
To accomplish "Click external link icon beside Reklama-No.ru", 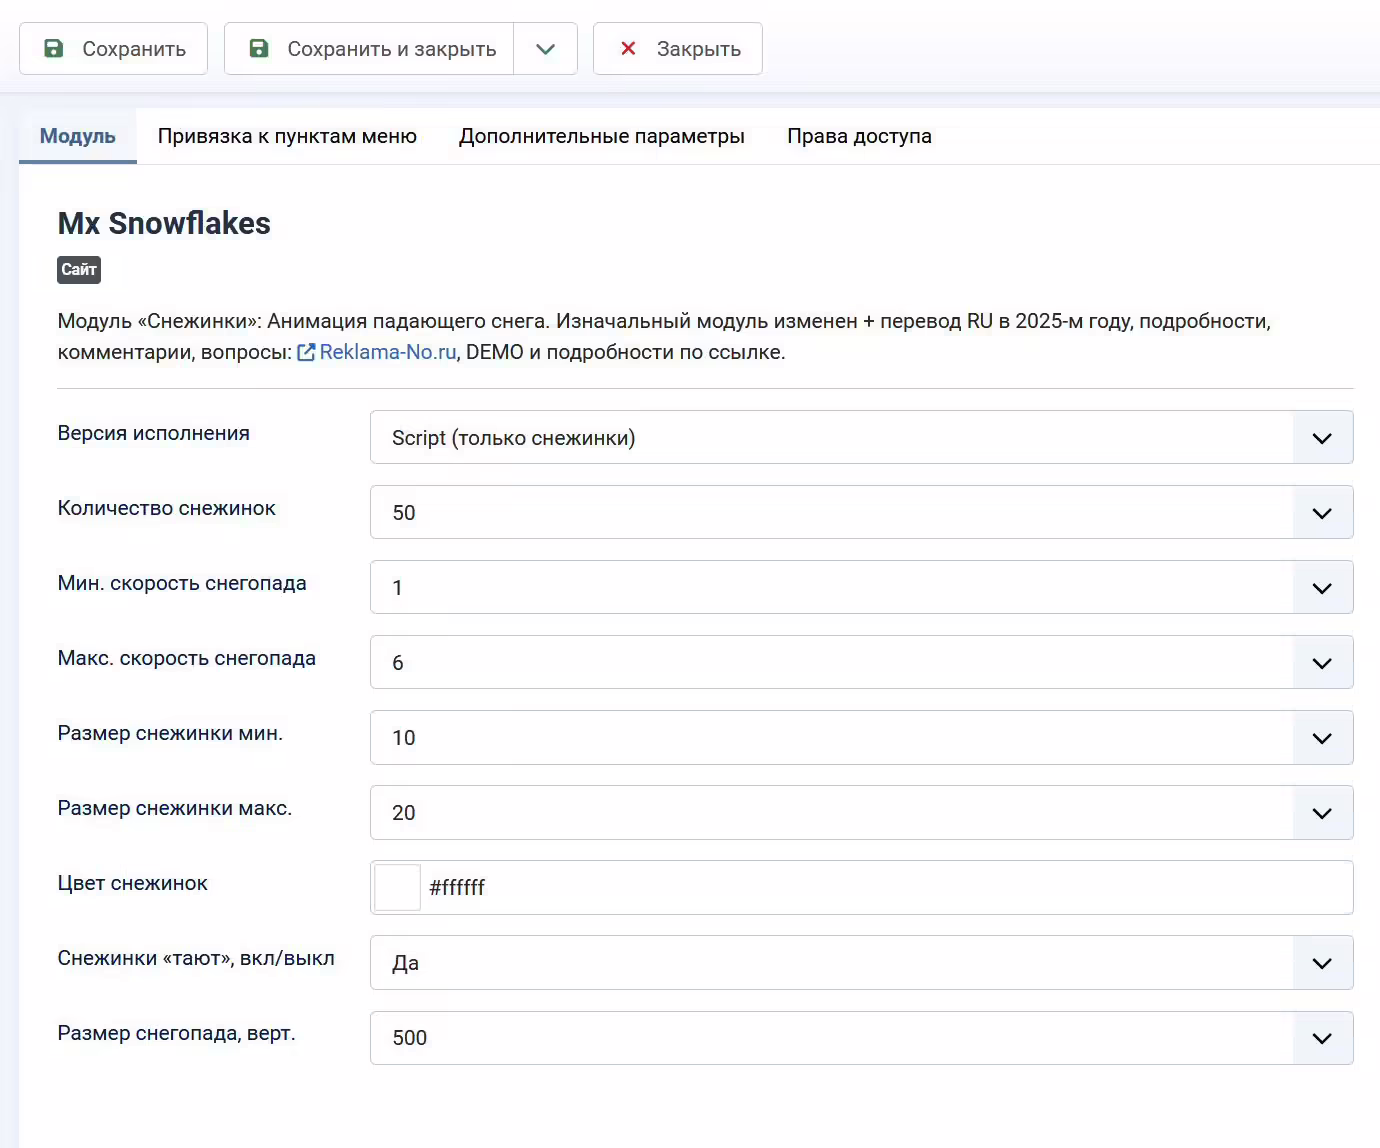I will coord(306,352).
